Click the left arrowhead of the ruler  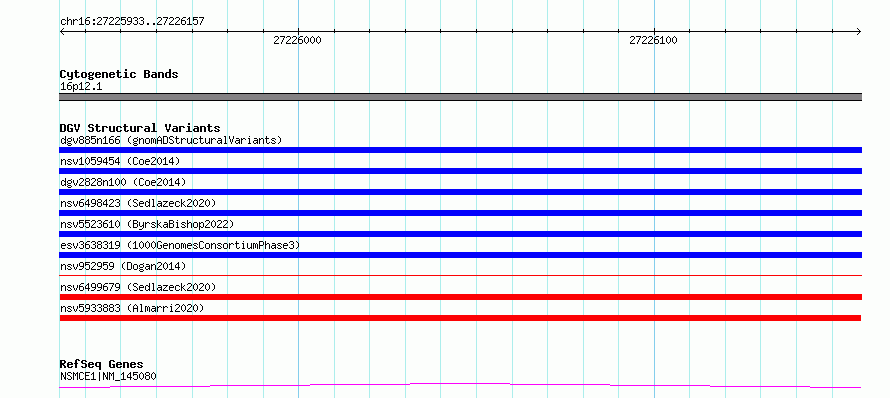[x=62, y=32]
